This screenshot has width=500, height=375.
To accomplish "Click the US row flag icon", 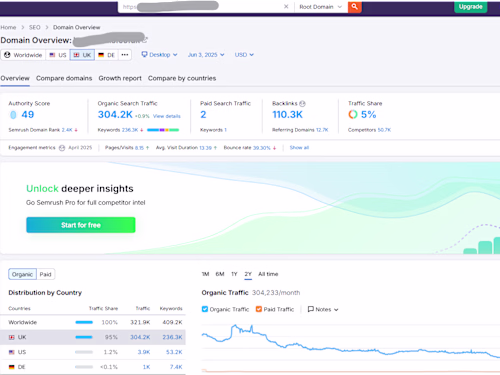I will [12, 352].
